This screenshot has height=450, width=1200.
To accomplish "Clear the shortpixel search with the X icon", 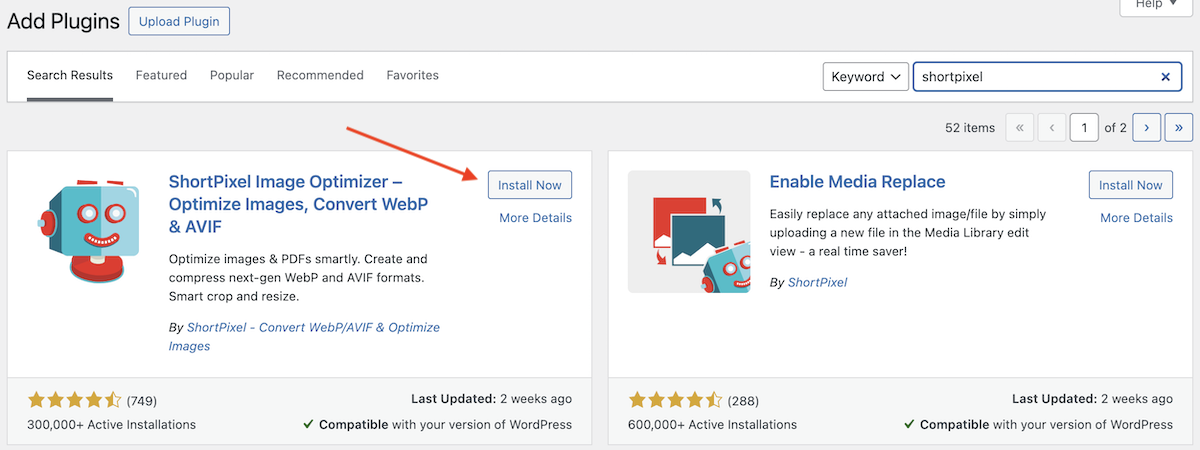I will (1165, 77).
